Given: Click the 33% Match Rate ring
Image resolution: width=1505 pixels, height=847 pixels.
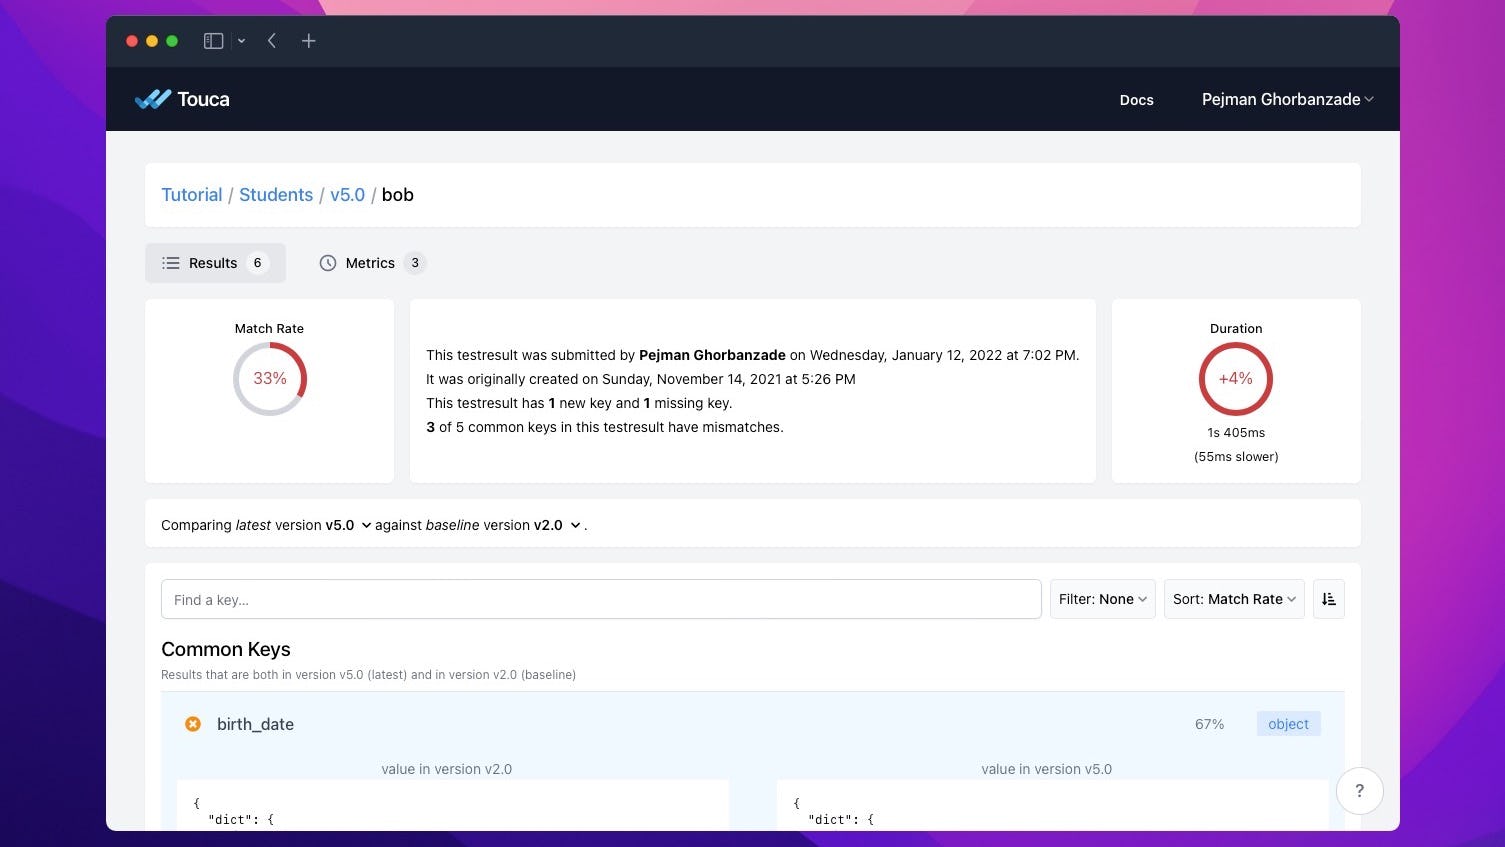Looking at the screenshot, I should [x=270, y=379].
